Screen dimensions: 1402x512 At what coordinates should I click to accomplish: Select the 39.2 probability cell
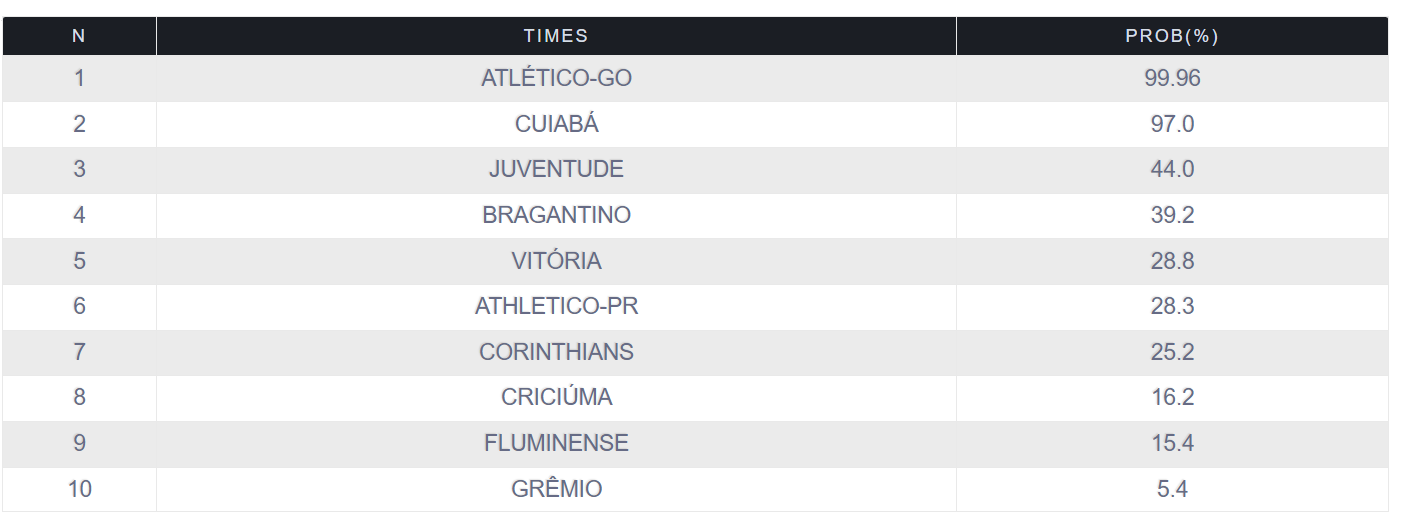(1172, 215)
